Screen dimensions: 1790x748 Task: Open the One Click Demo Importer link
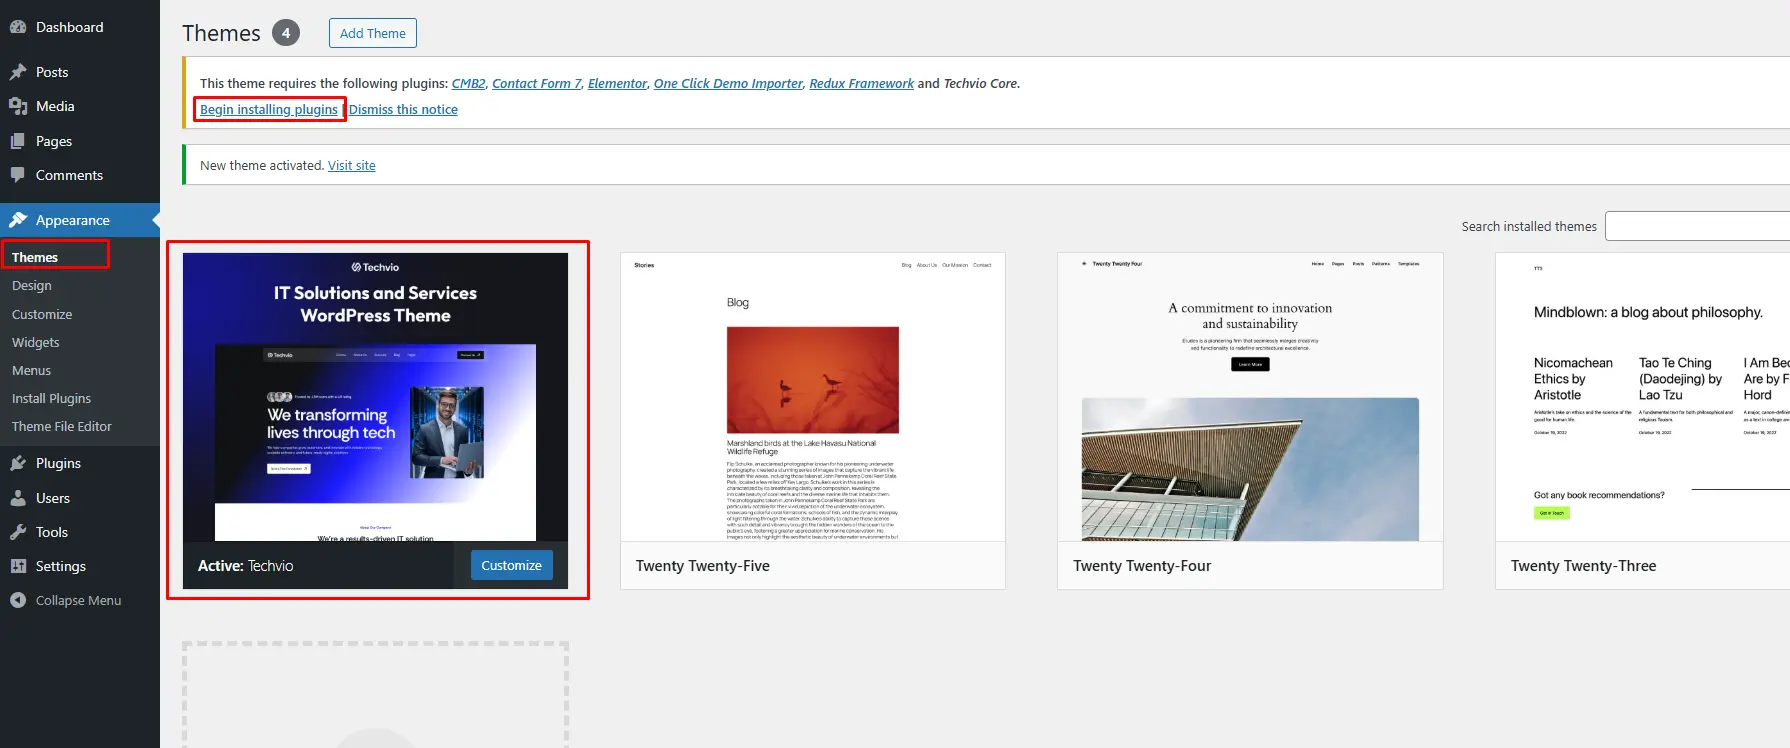(728, 83)
